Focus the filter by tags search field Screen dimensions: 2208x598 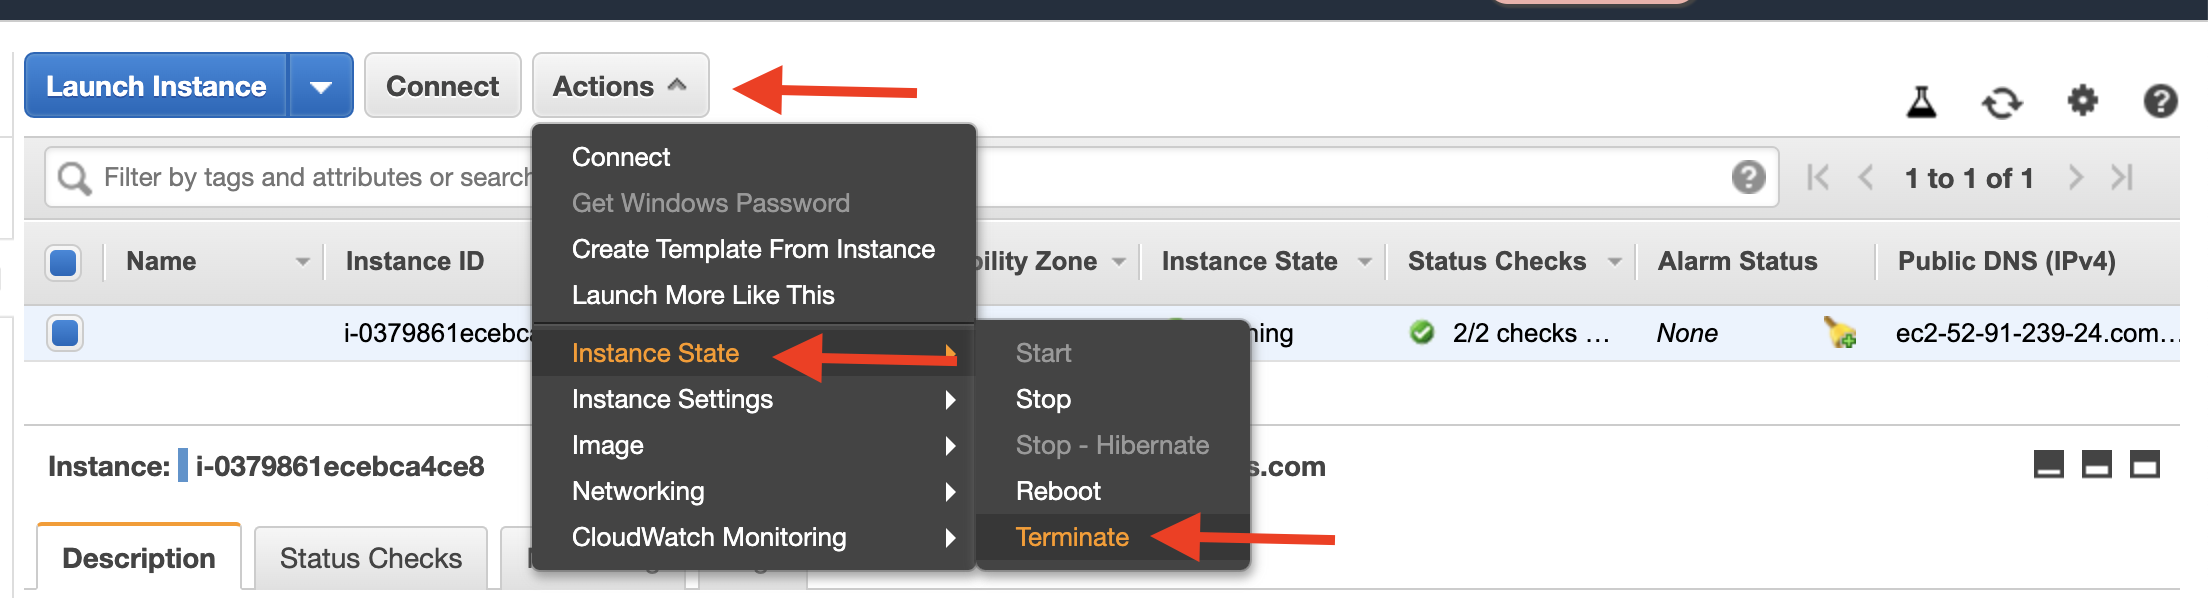click(911, 177)
